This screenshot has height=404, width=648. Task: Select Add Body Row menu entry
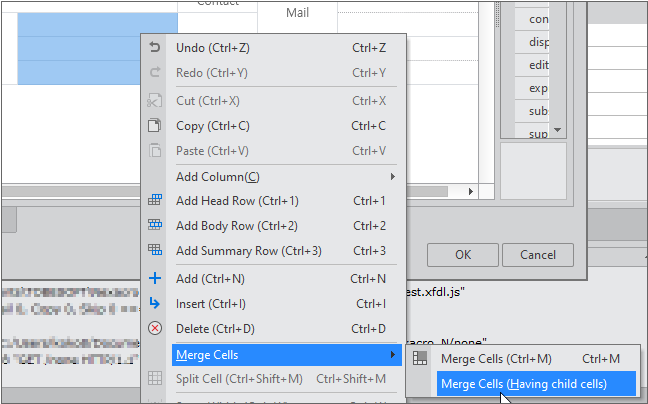[x=236, y=225]
